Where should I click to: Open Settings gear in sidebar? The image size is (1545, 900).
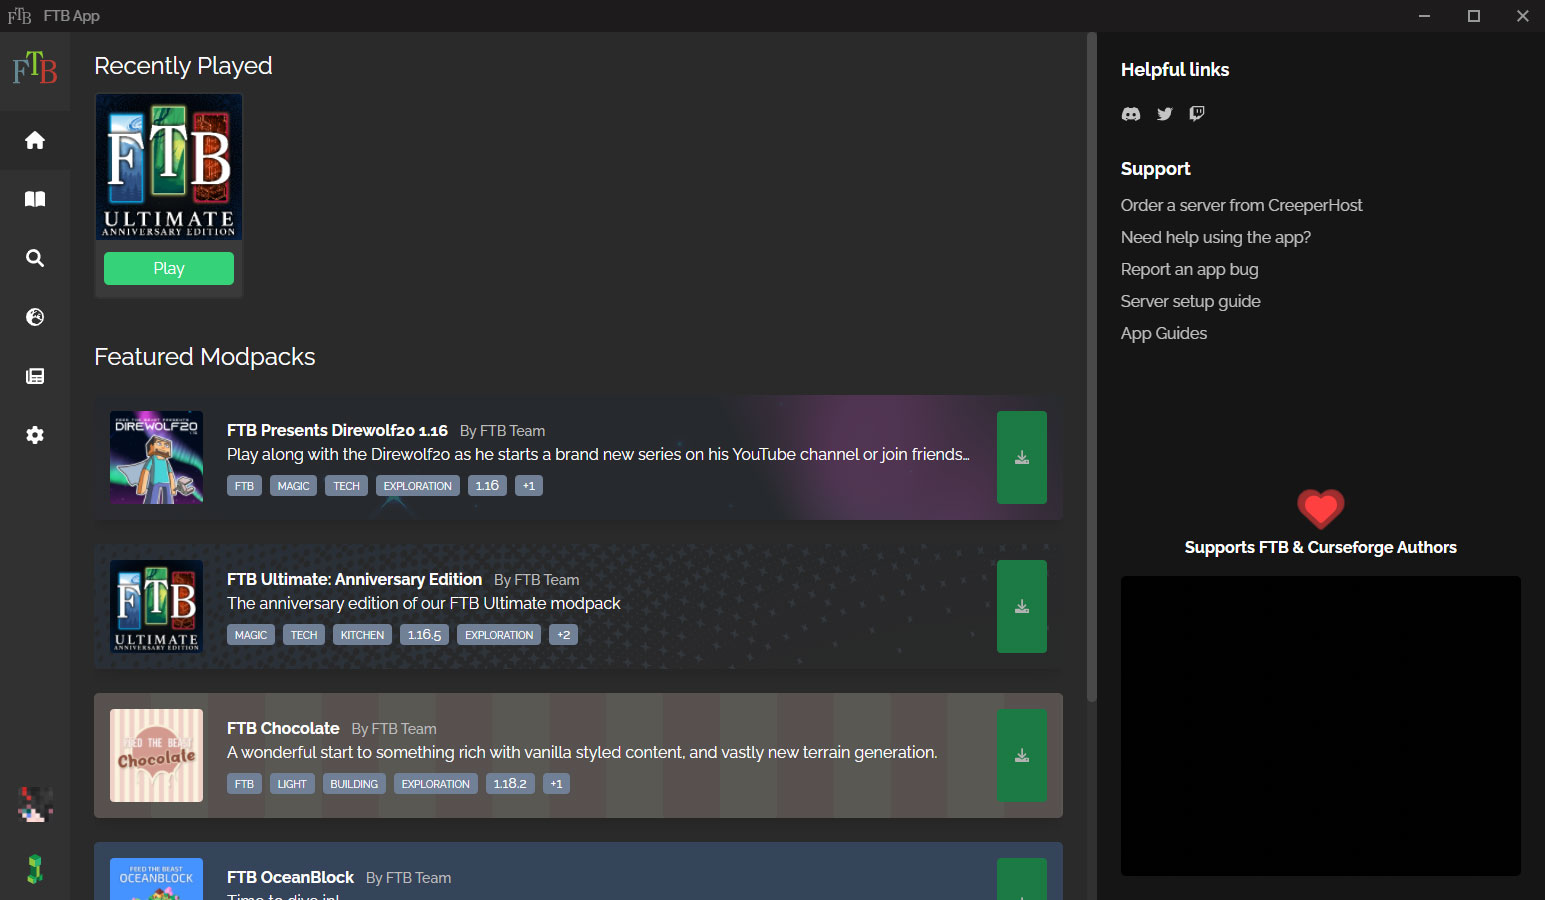click(x=35, y=435)
